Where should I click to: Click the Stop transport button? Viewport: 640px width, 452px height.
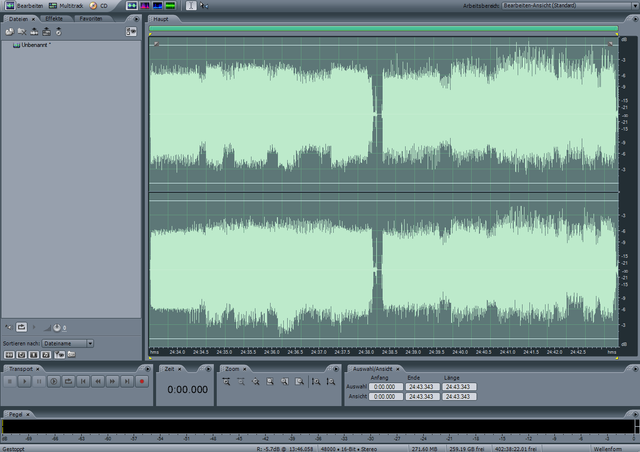10,381
